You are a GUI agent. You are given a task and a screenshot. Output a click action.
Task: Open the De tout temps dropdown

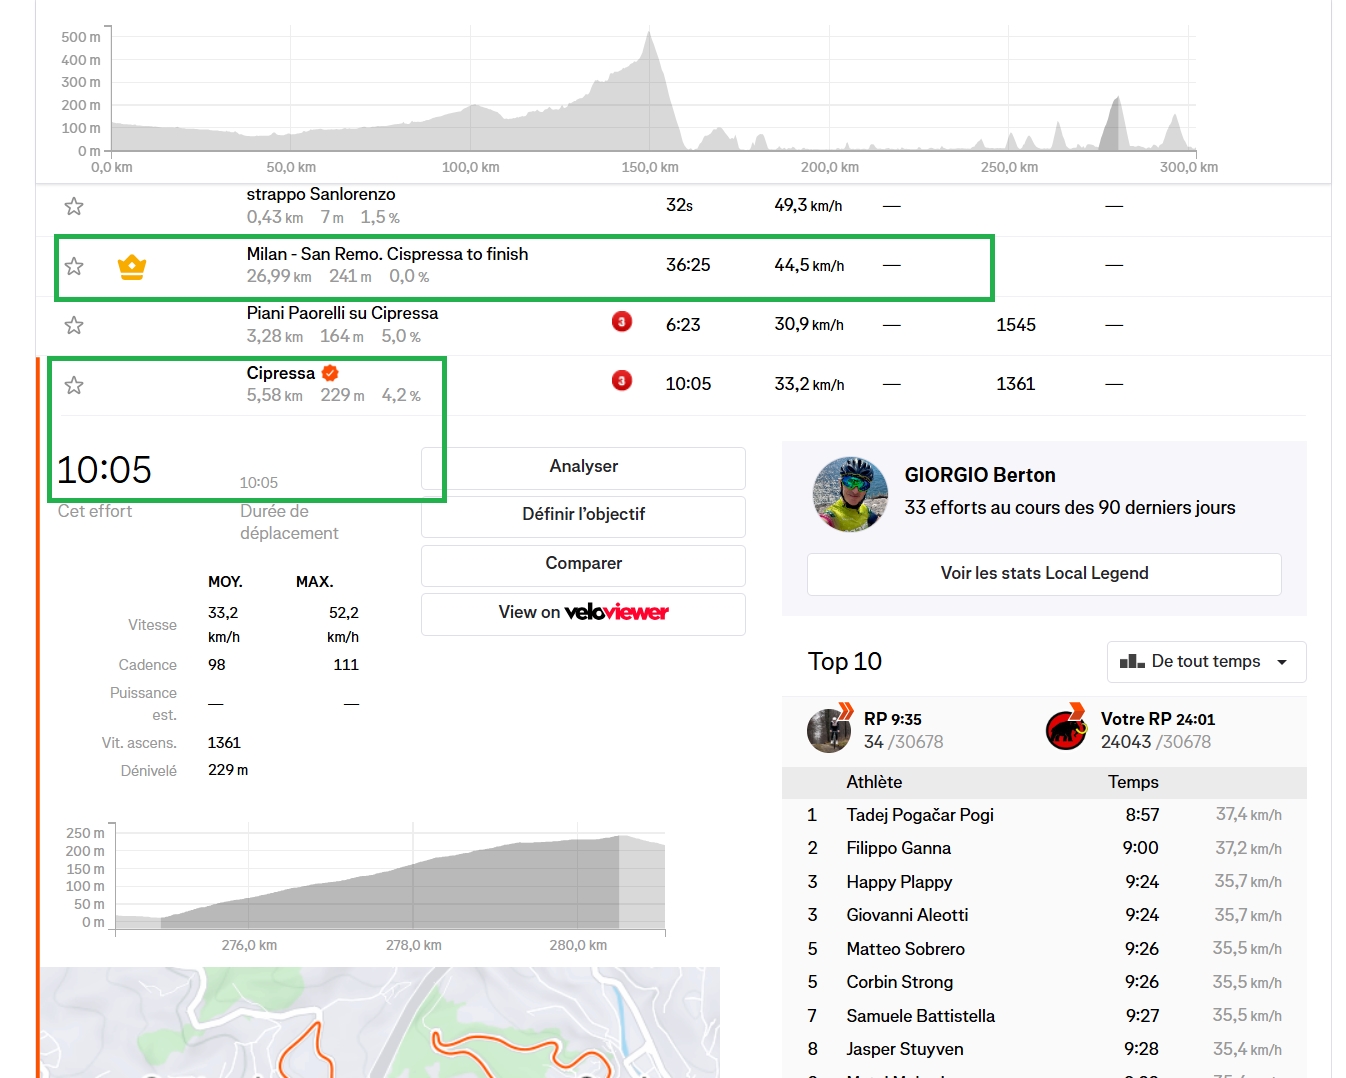[x=1206, y=662]
